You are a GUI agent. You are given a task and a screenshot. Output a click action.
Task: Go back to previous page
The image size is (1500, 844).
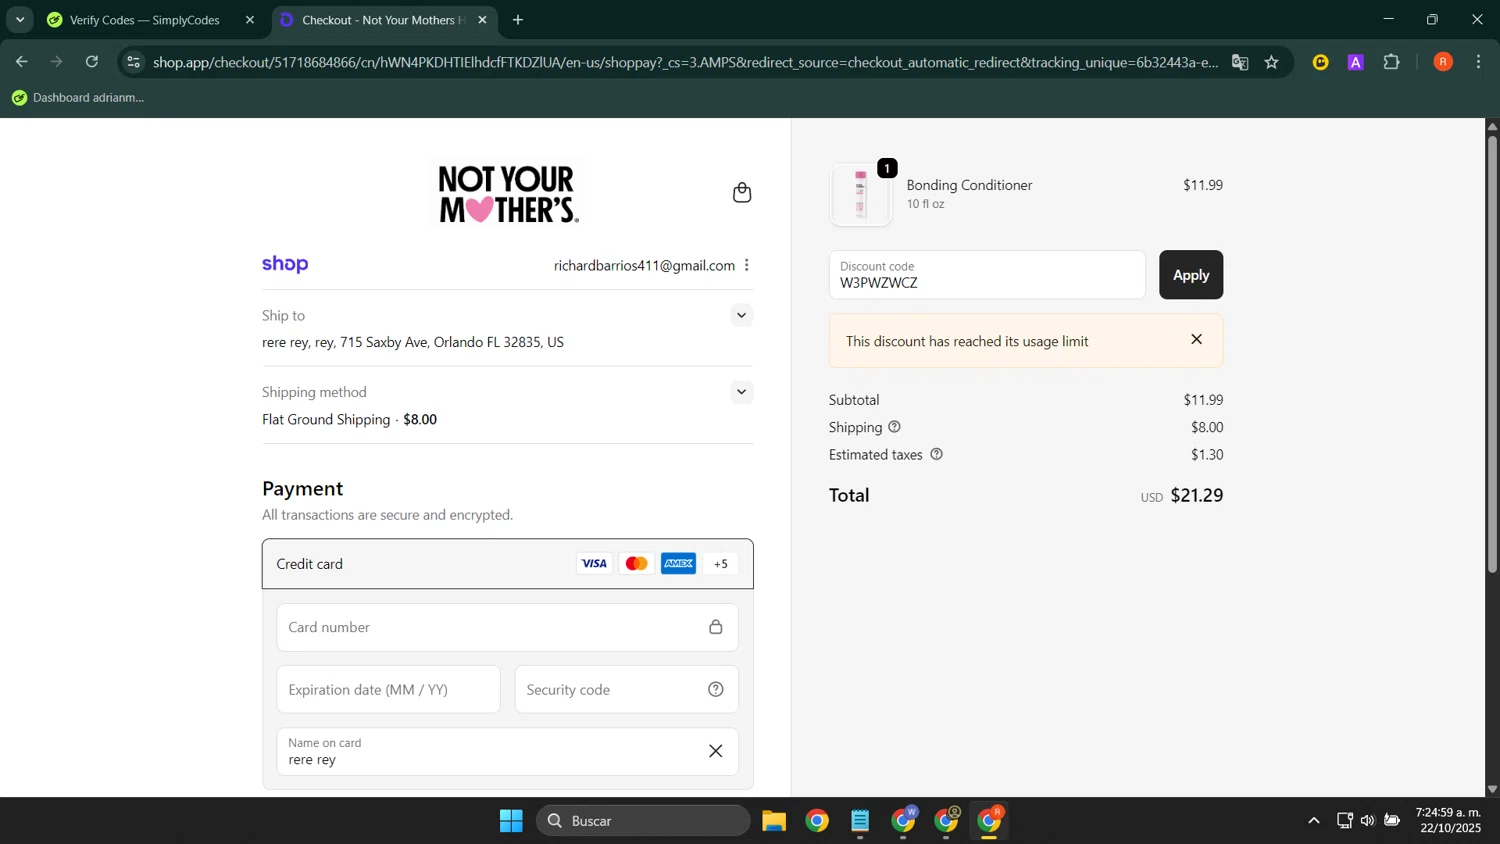[21, 62]
